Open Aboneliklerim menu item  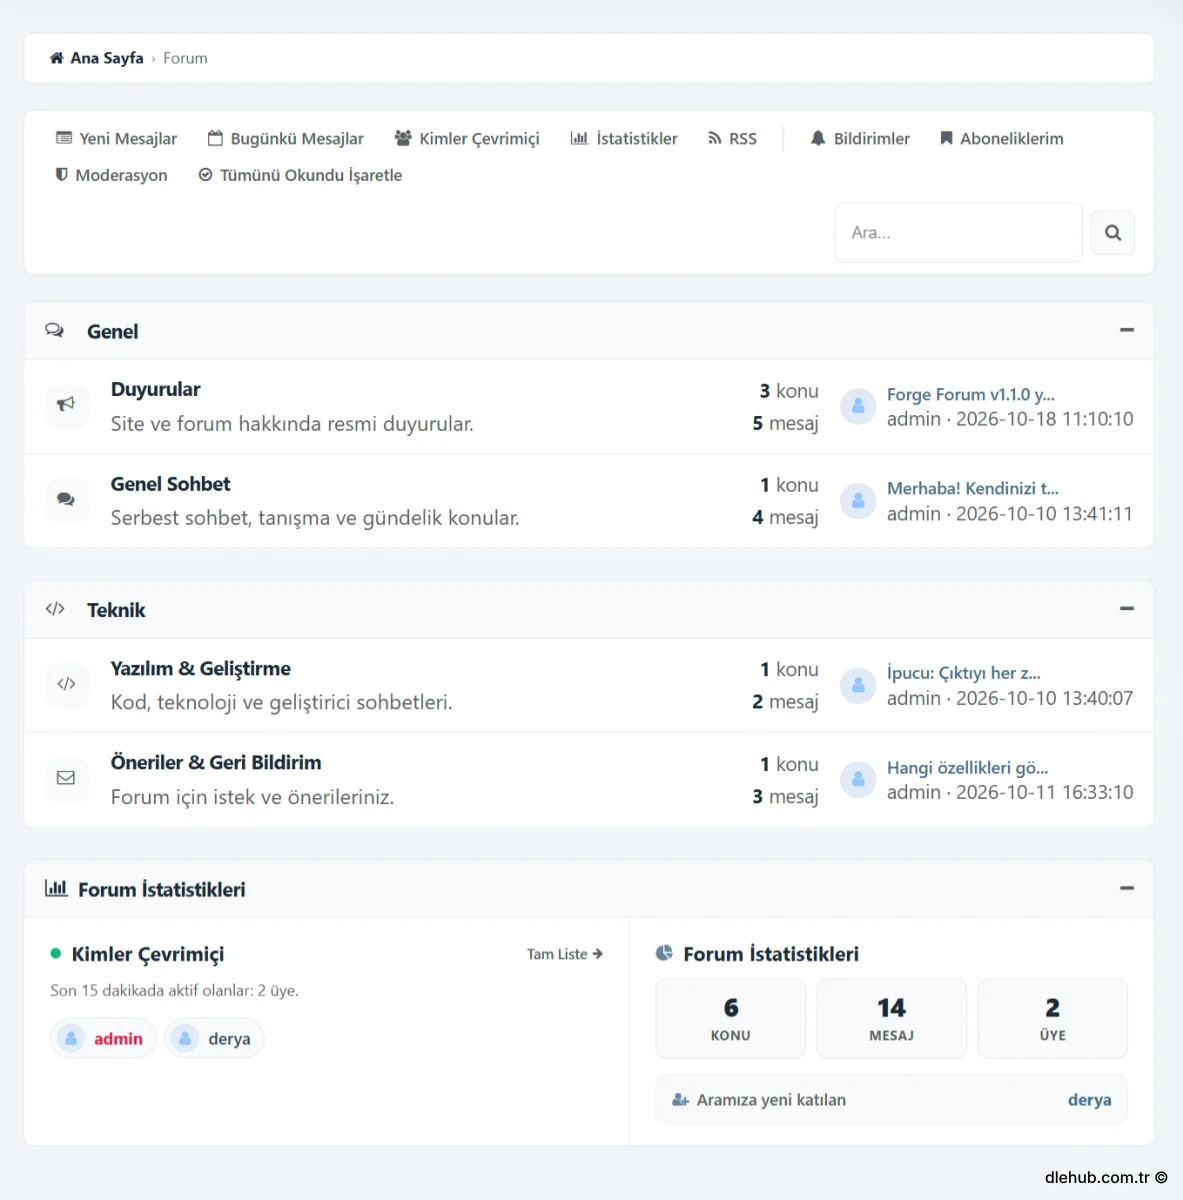tap(1001, 138)
